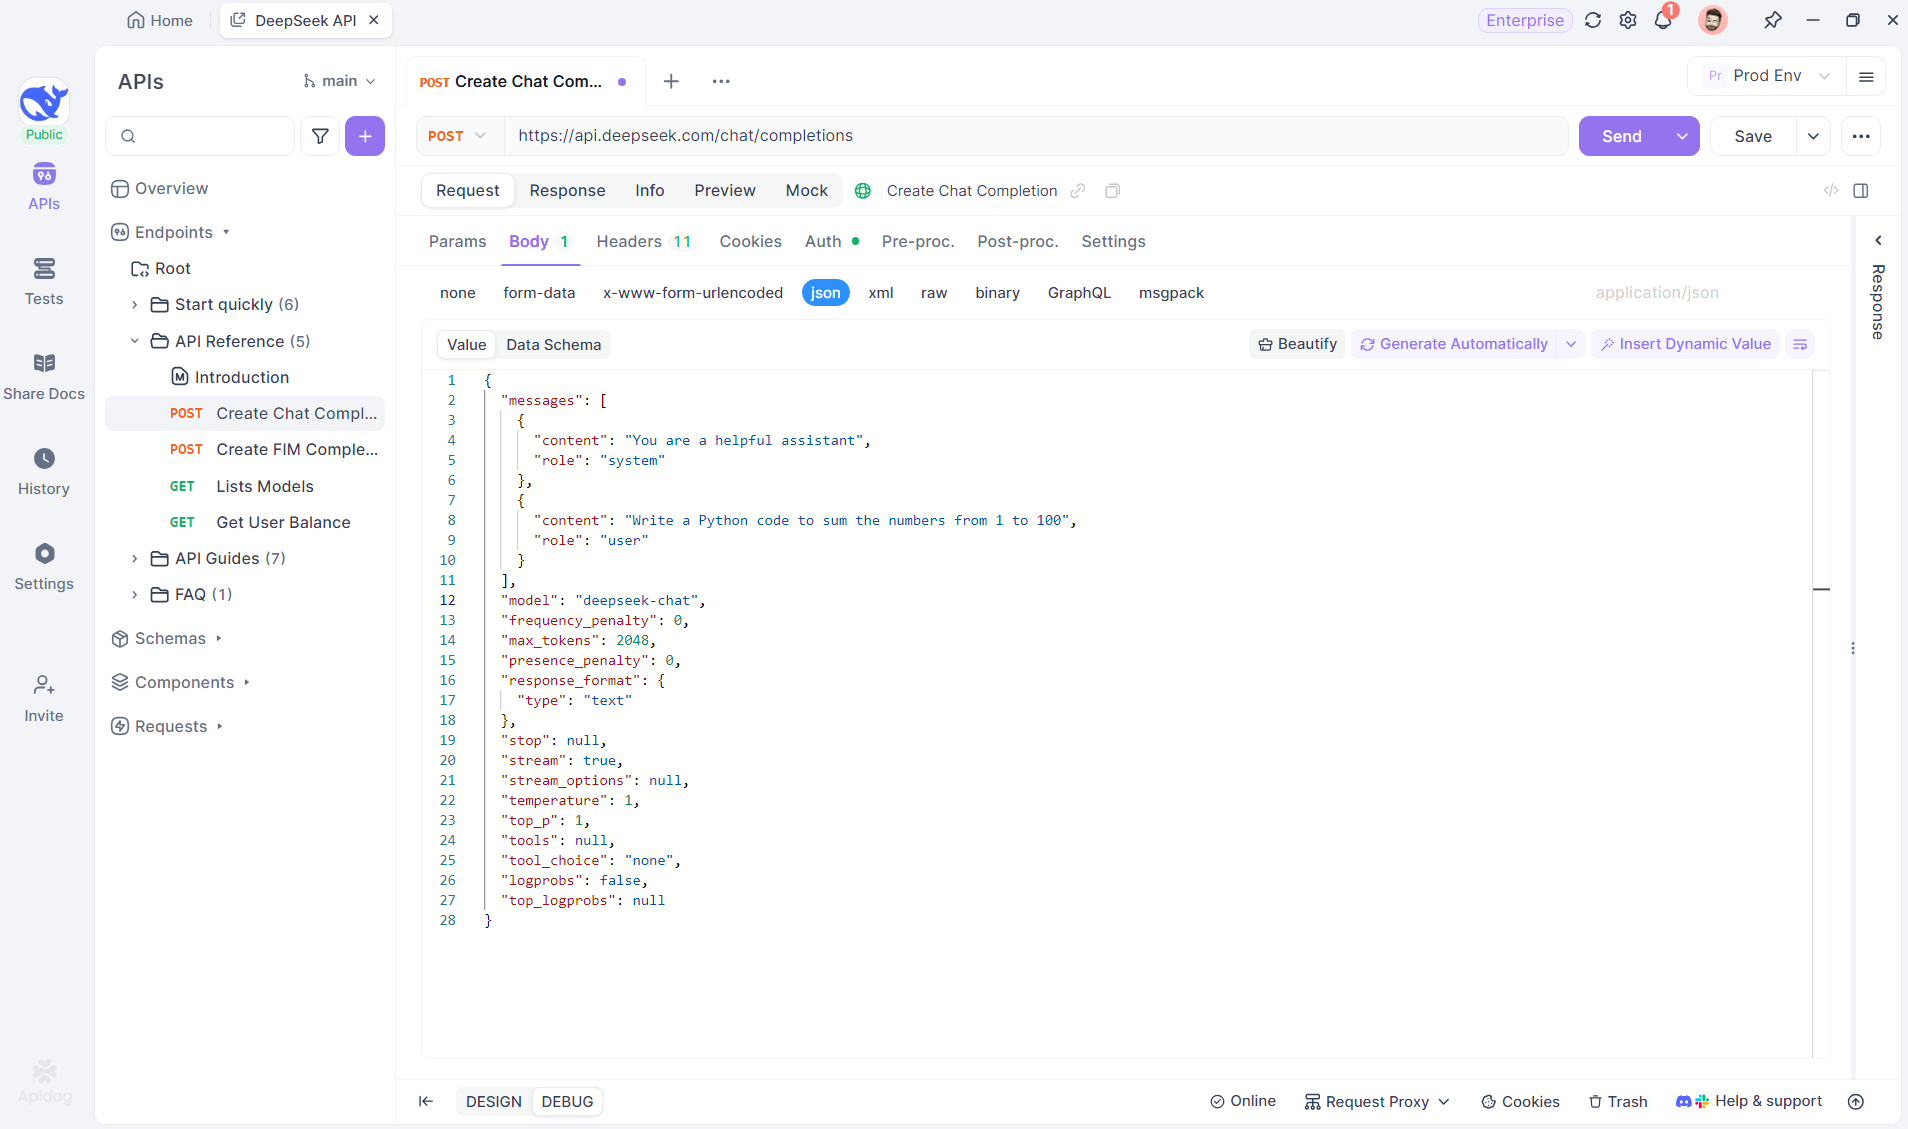Select the raw body type

pos(934,293)
